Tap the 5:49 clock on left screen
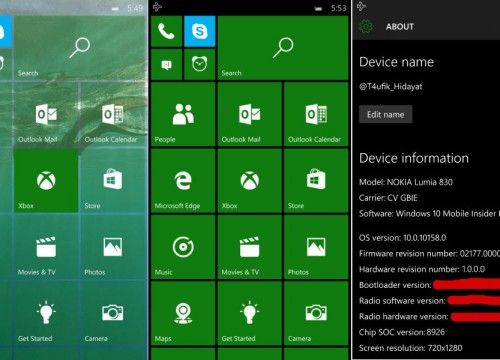500x360 pixels. [135, 8]
